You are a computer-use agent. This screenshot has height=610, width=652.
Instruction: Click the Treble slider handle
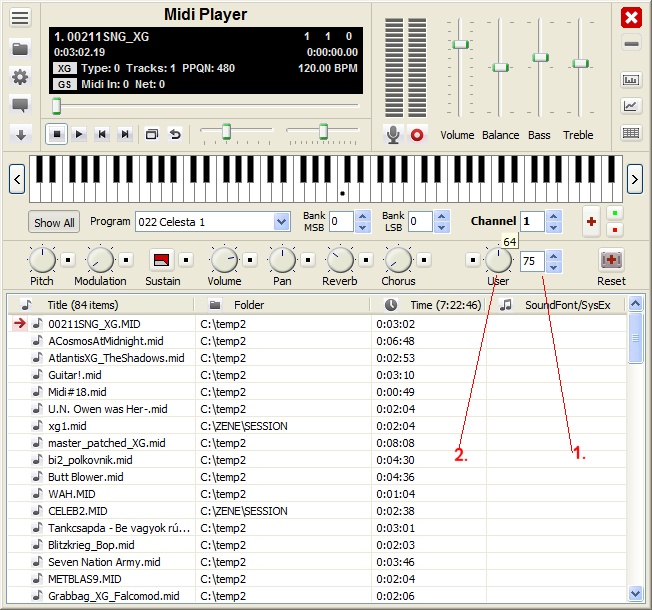click(x=580, y=63)
